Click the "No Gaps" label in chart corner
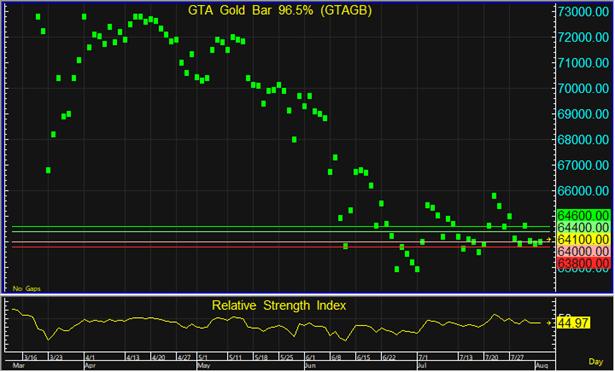The image size is (615, 372). pyautogui.click(x=26, y=288)
